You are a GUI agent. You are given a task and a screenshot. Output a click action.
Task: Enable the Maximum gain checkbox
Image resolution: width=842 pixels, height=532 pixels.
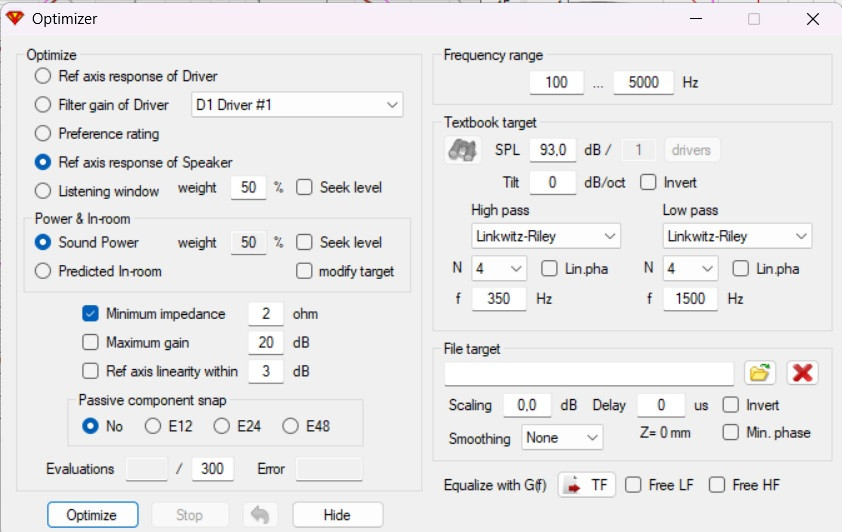coord(90,342)
